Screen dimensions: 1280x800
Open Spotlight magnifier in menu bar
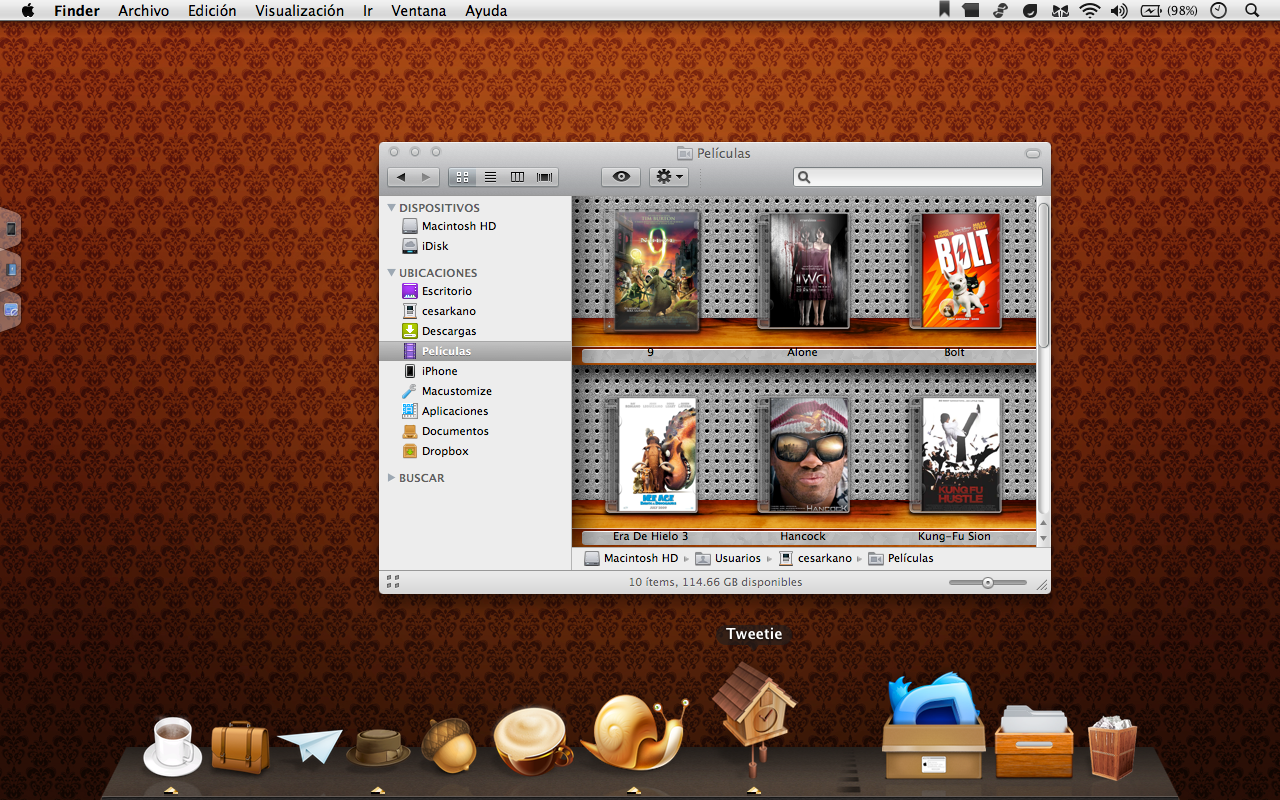1252,11
